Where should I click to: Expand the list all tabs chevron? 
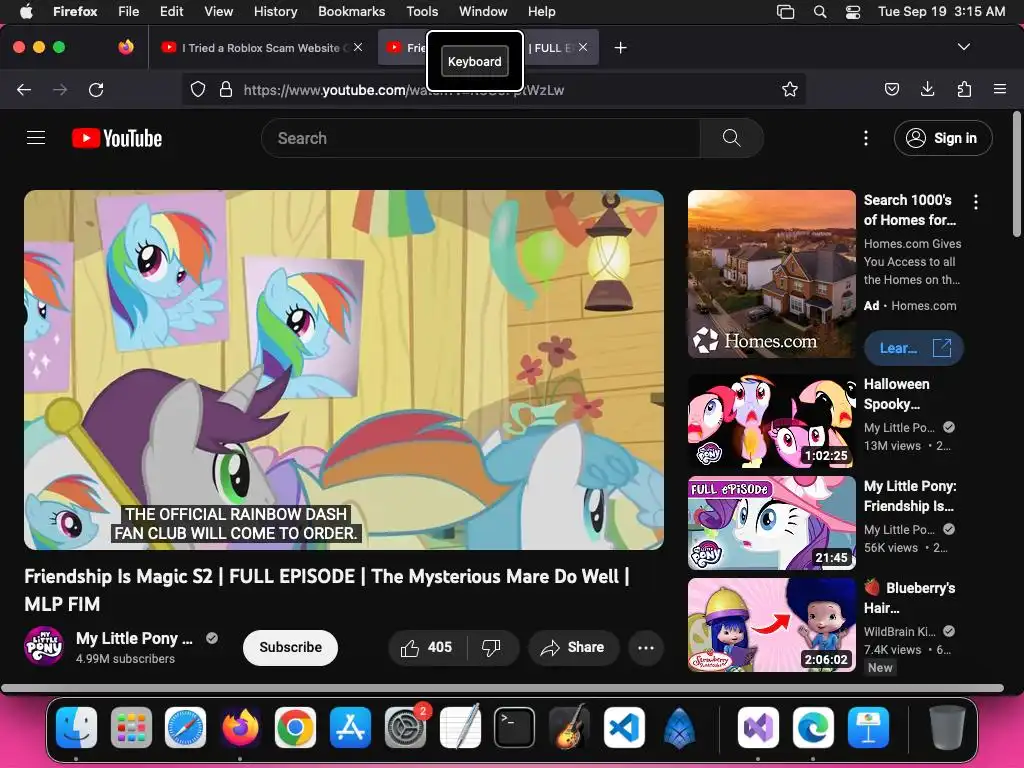pos(963,47)
